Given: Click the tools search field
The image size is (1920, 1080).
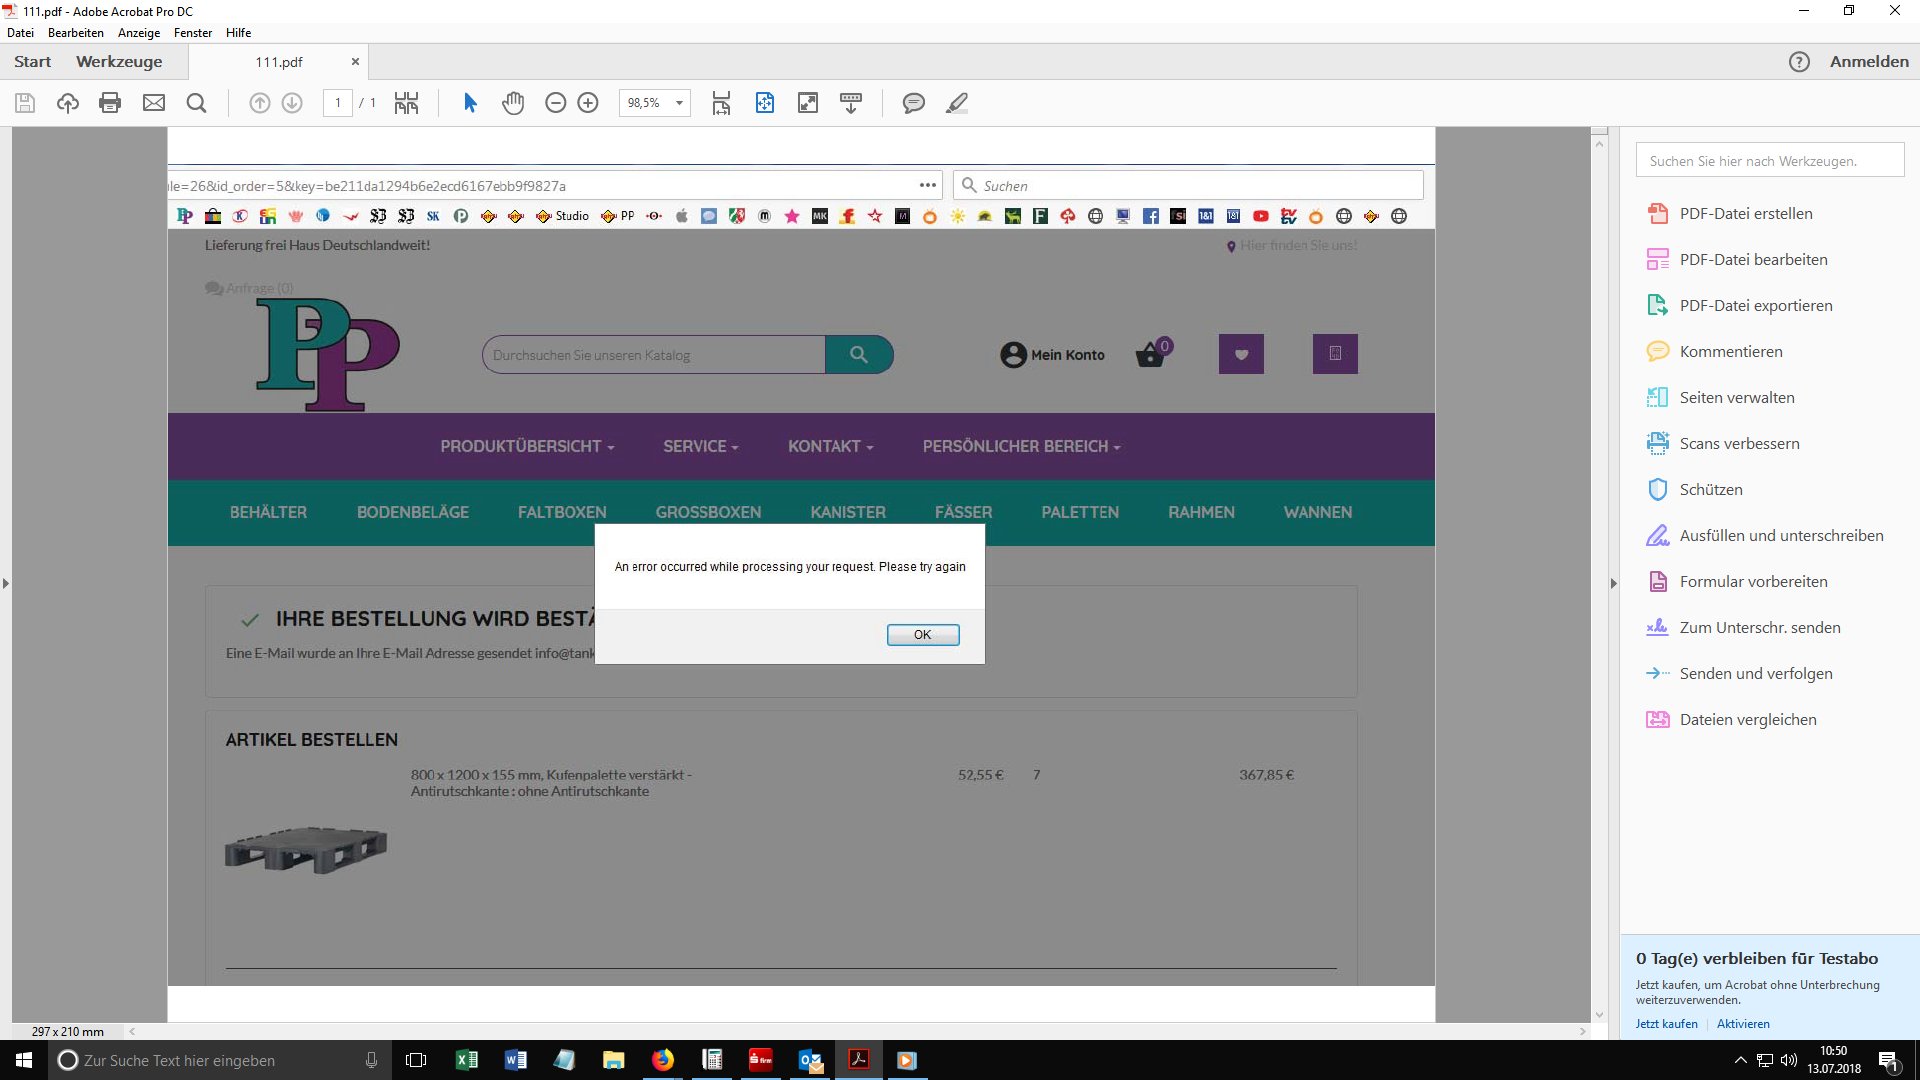Looking at the screenshot, I should click(1769, 161).
